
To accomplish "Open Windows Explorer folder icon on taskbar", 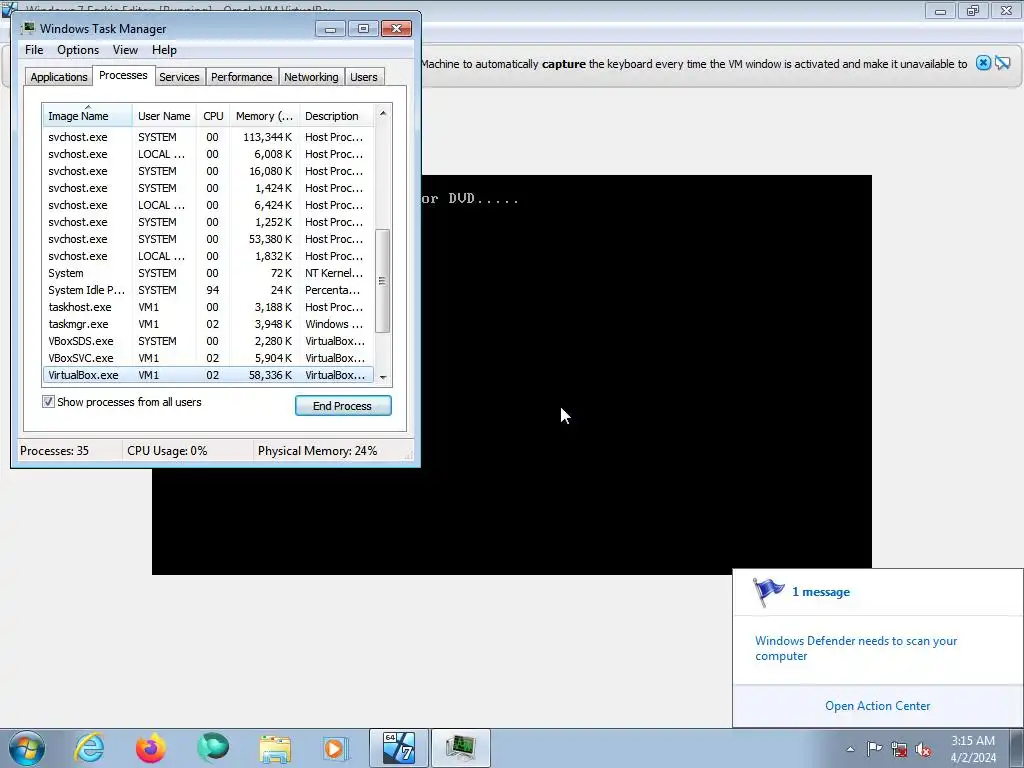I will [275, 749].
